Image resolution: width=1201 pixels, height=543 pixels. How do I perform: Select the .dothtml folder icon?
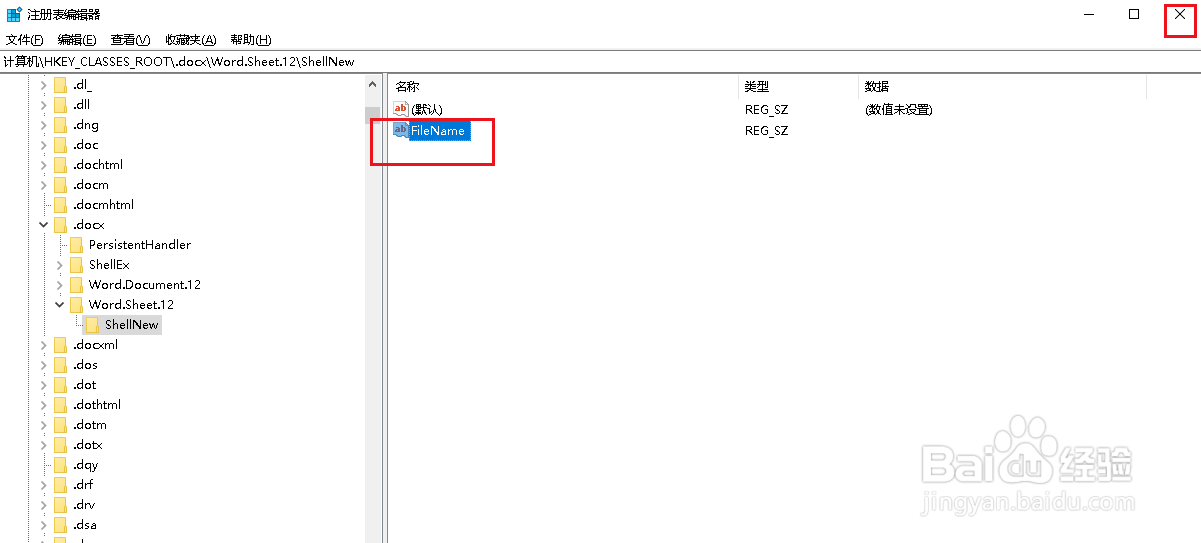(60, 405)
